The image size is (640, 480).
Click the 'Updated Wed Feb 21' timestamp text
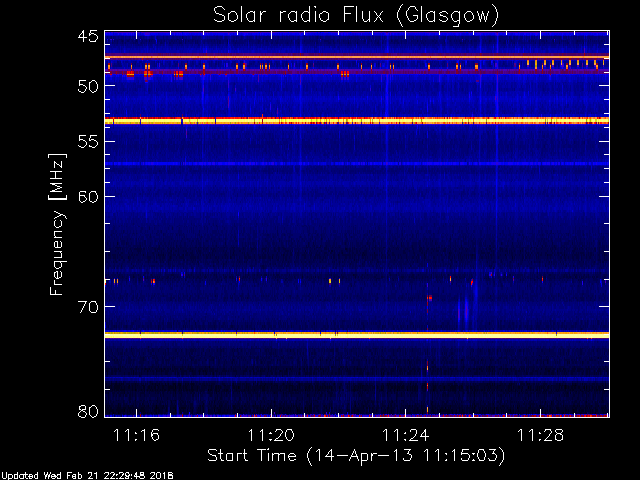(87, 476)
